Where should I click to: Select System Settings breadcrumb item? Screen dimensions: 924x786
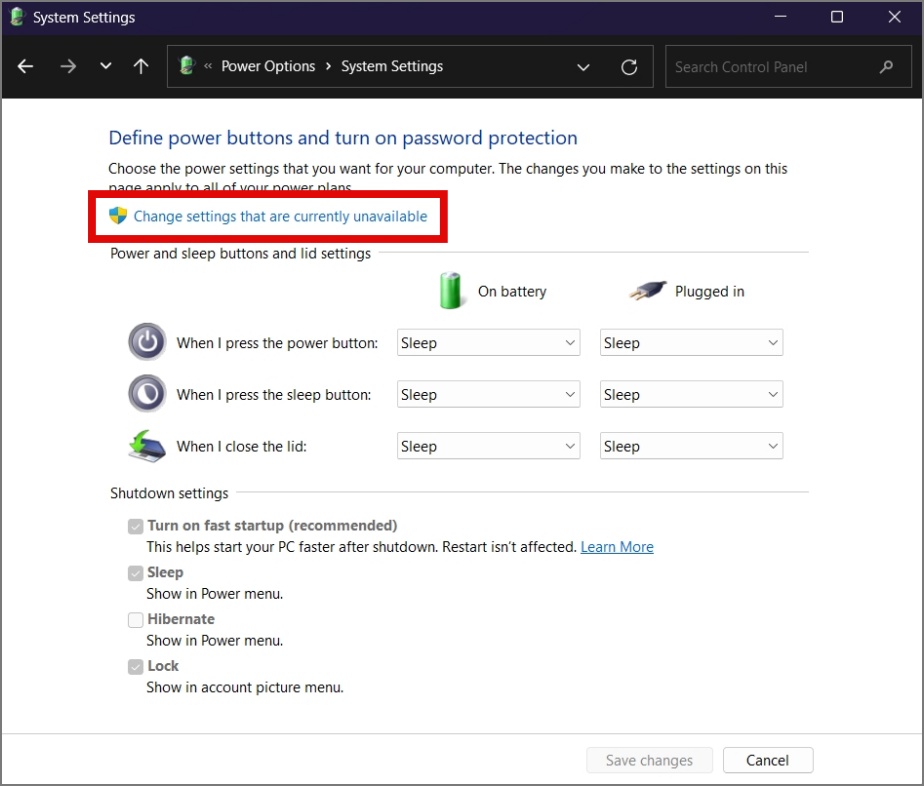(392, 67)
